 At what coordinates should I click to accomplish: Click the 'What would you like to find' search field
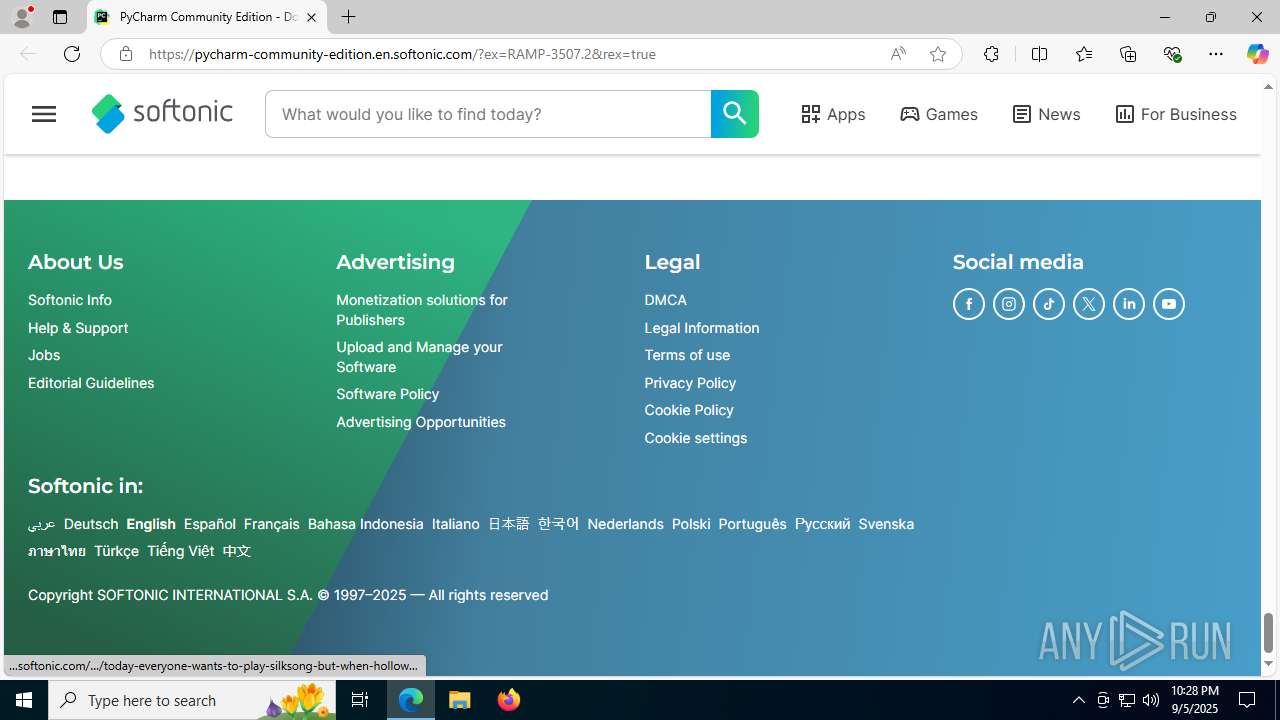pyautogui.click(x=488, y=114)
